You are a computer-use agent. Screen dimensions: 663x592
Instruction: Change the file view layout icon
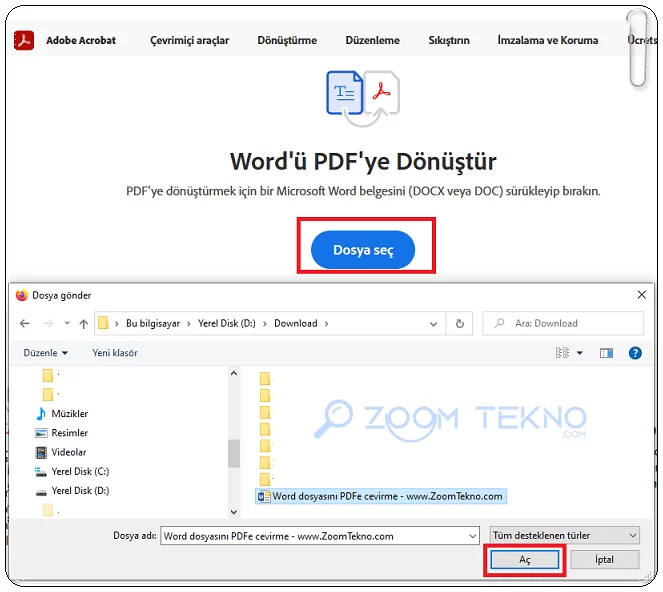[x=562, y=353]
